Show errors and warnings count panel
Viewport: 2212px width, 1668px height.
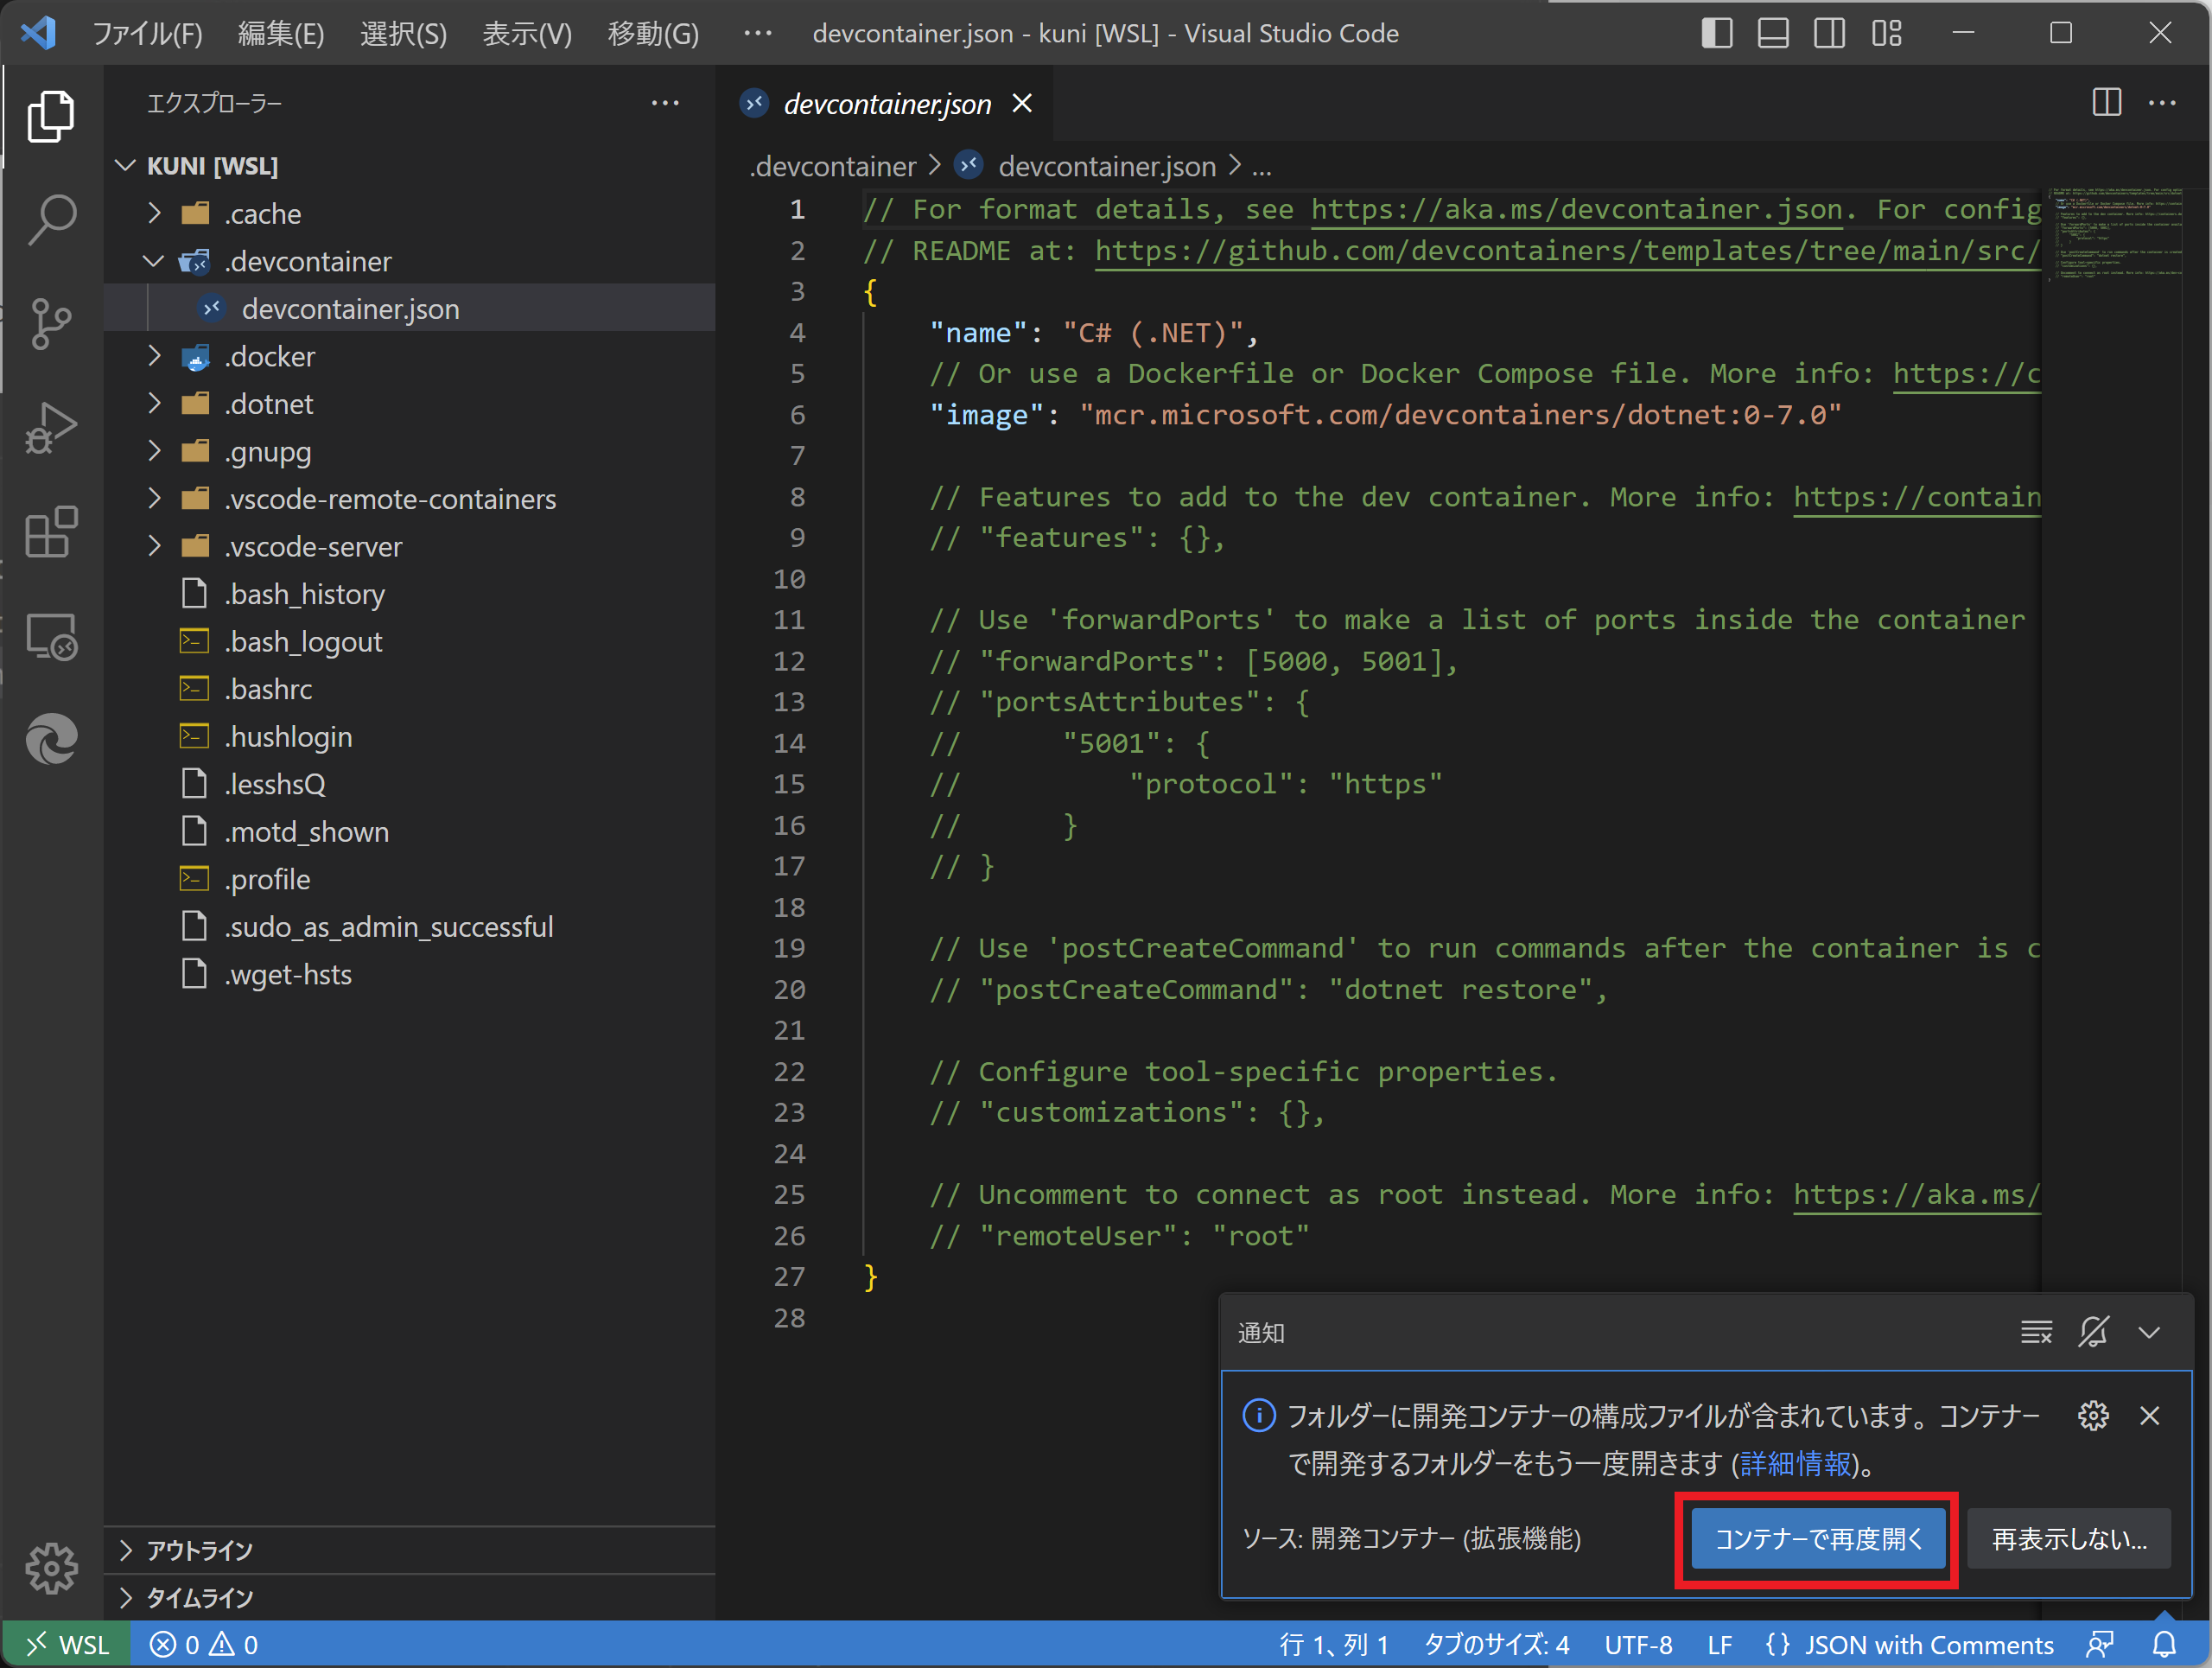pyautogui.click(x=204, y=1645)
